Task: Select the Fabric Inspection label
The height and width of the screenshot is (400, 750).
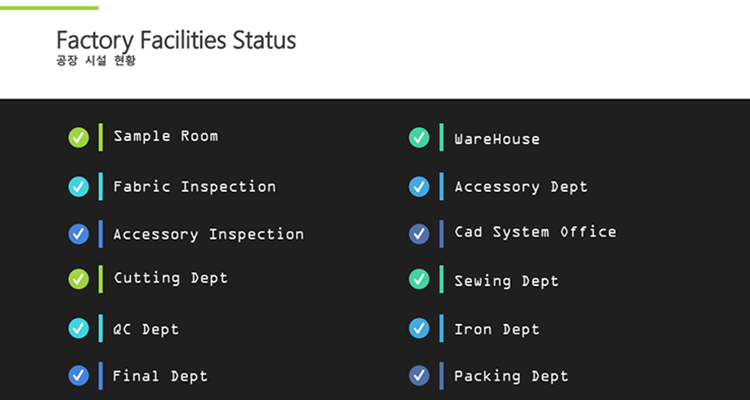Action: click(194, 186)
